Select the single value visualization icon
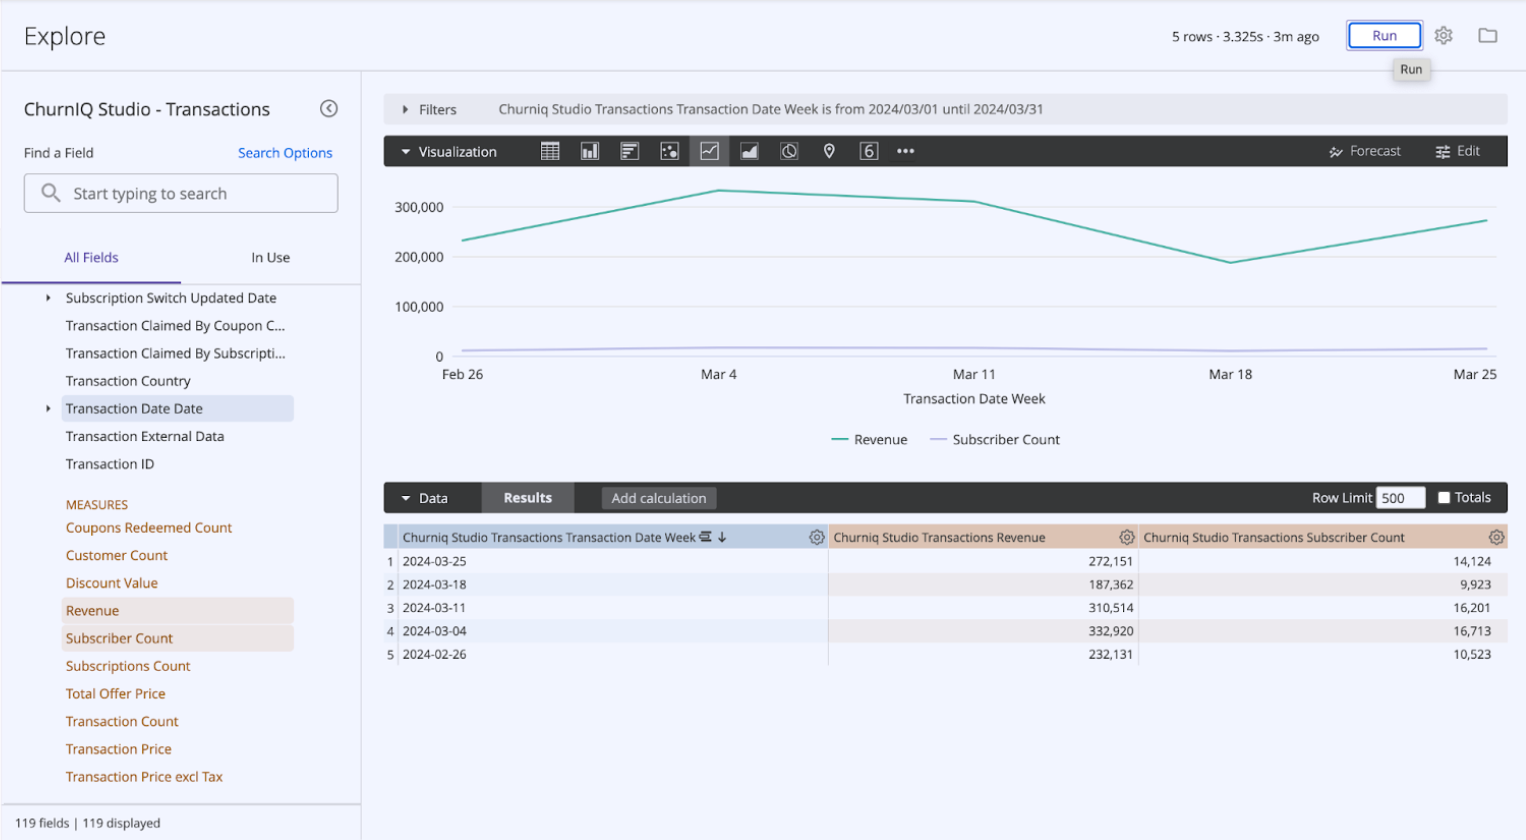1526x840 pixels. click(x=869, y=151)
